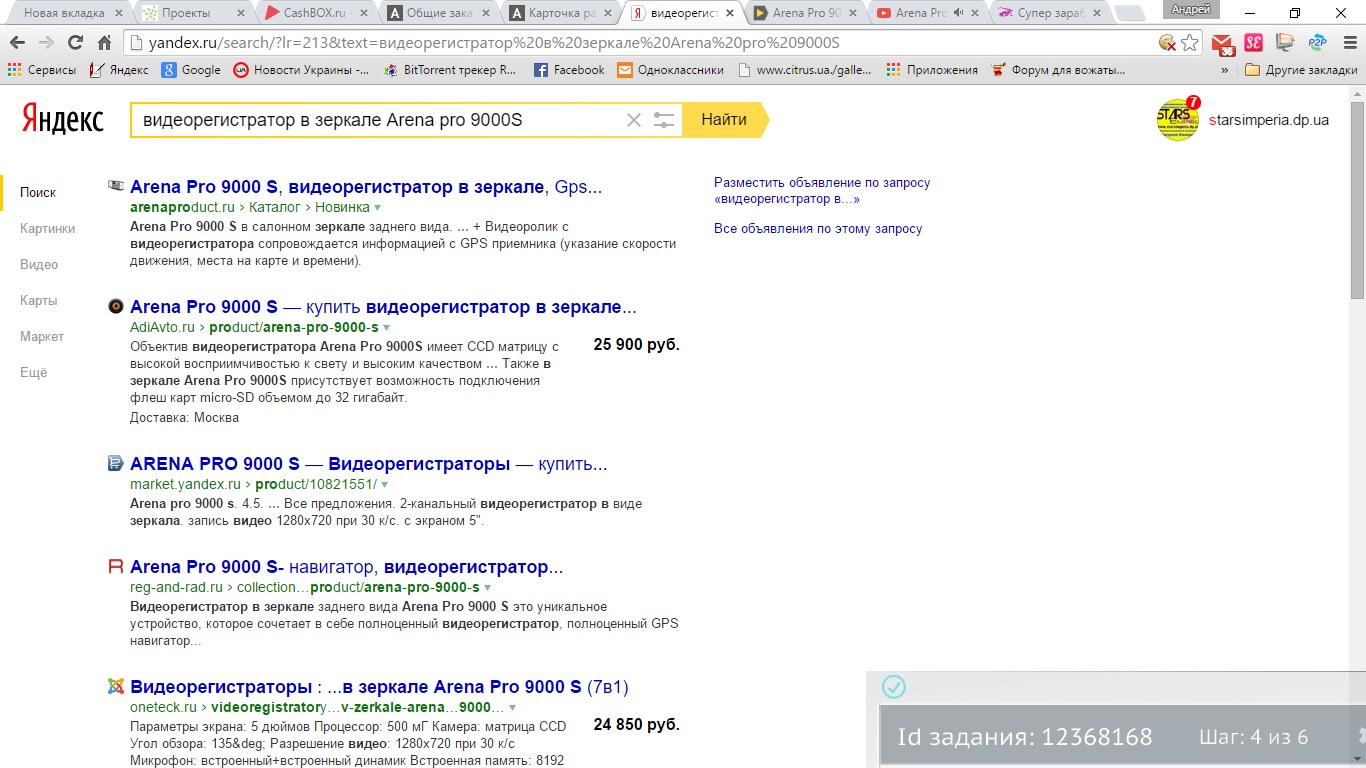Viewport: 1366px width, 768px height.
Task: Open the P2P extension icon
Action: click(x=1317, y=43)
